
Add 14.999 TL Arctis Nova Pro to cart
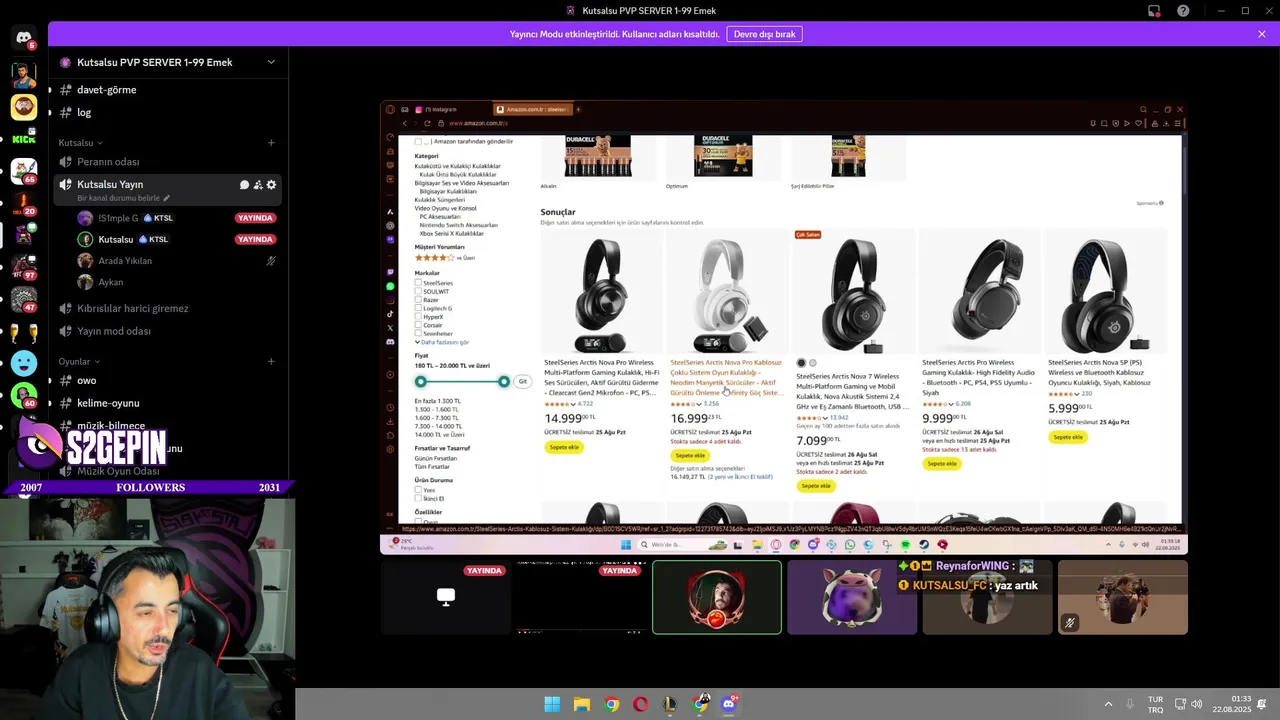tap(564, 447)
